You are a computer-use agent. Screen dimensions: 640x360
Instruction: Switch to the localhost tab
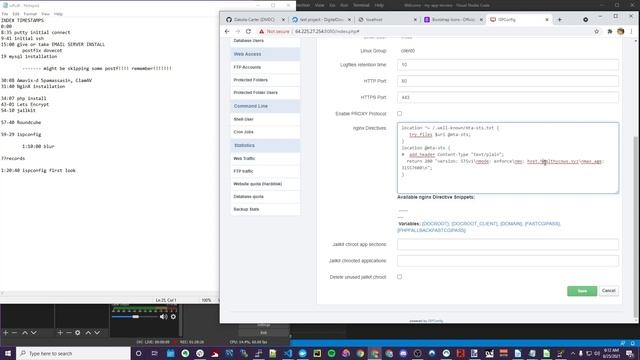[x=387, y=20]
